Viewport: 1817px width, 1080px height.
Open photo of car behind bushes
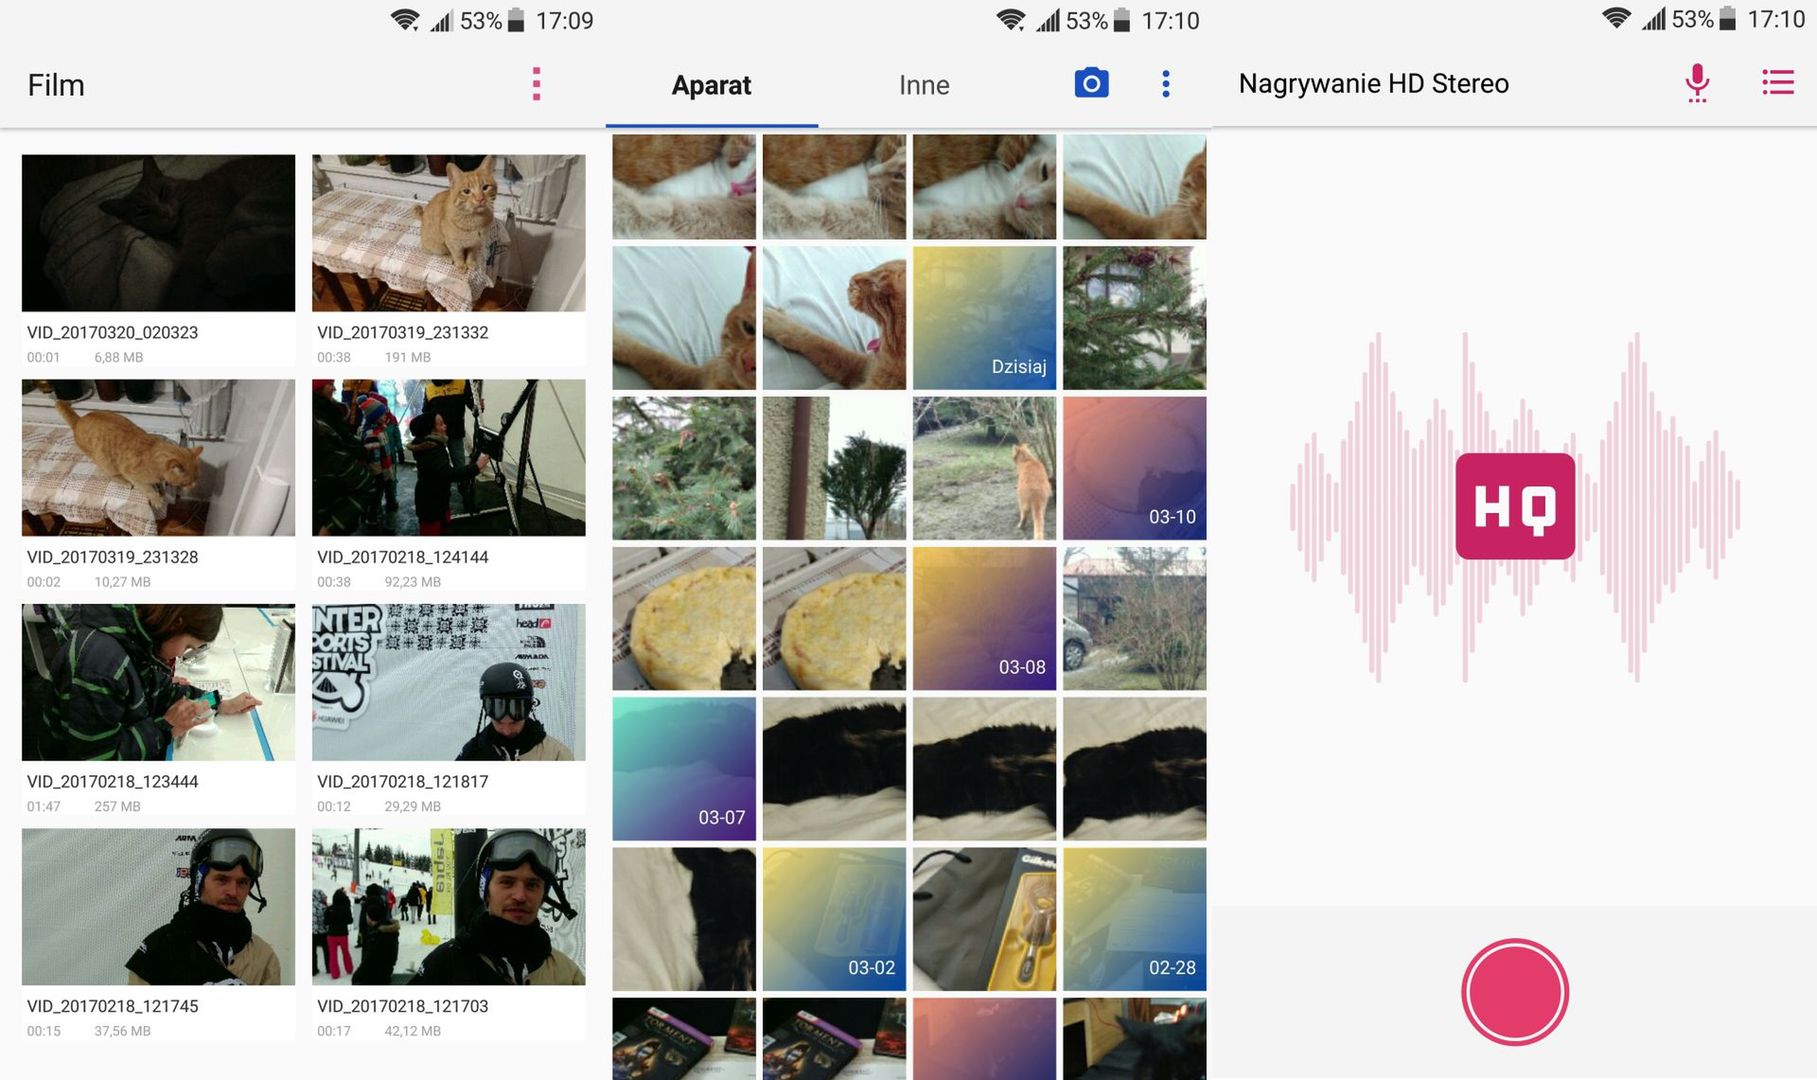click(1134, 618)
